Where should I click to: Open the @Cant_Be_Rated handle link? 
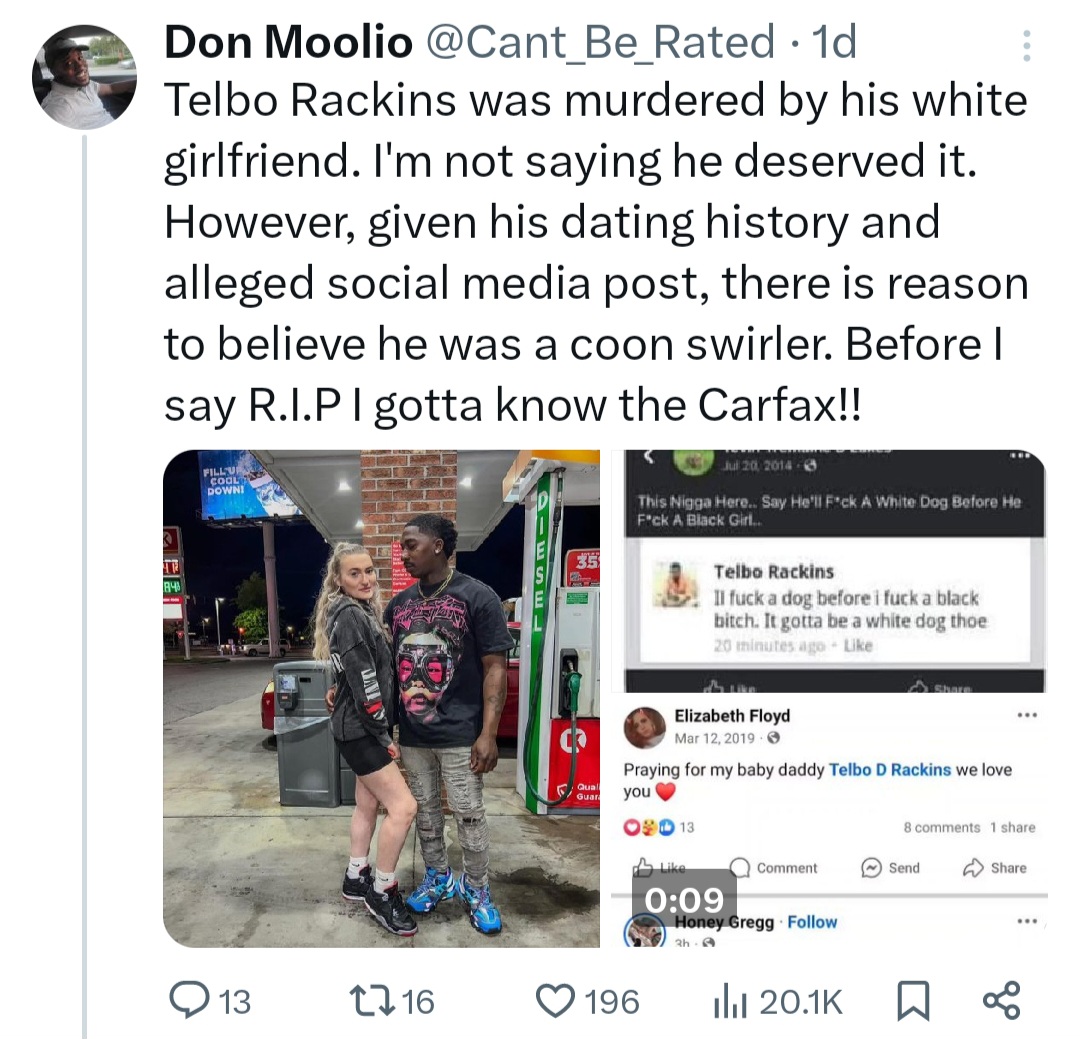[x=600, y=43]
